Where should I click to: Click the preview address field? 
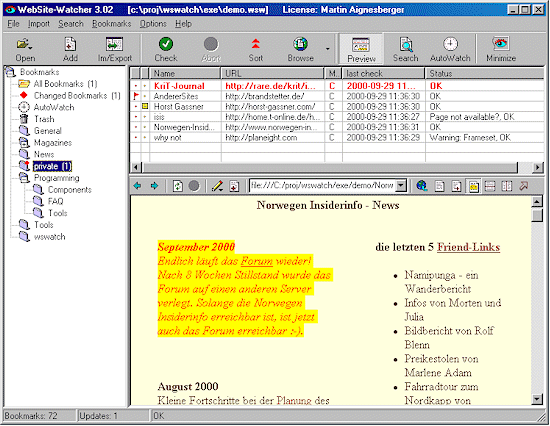[322, 186]
